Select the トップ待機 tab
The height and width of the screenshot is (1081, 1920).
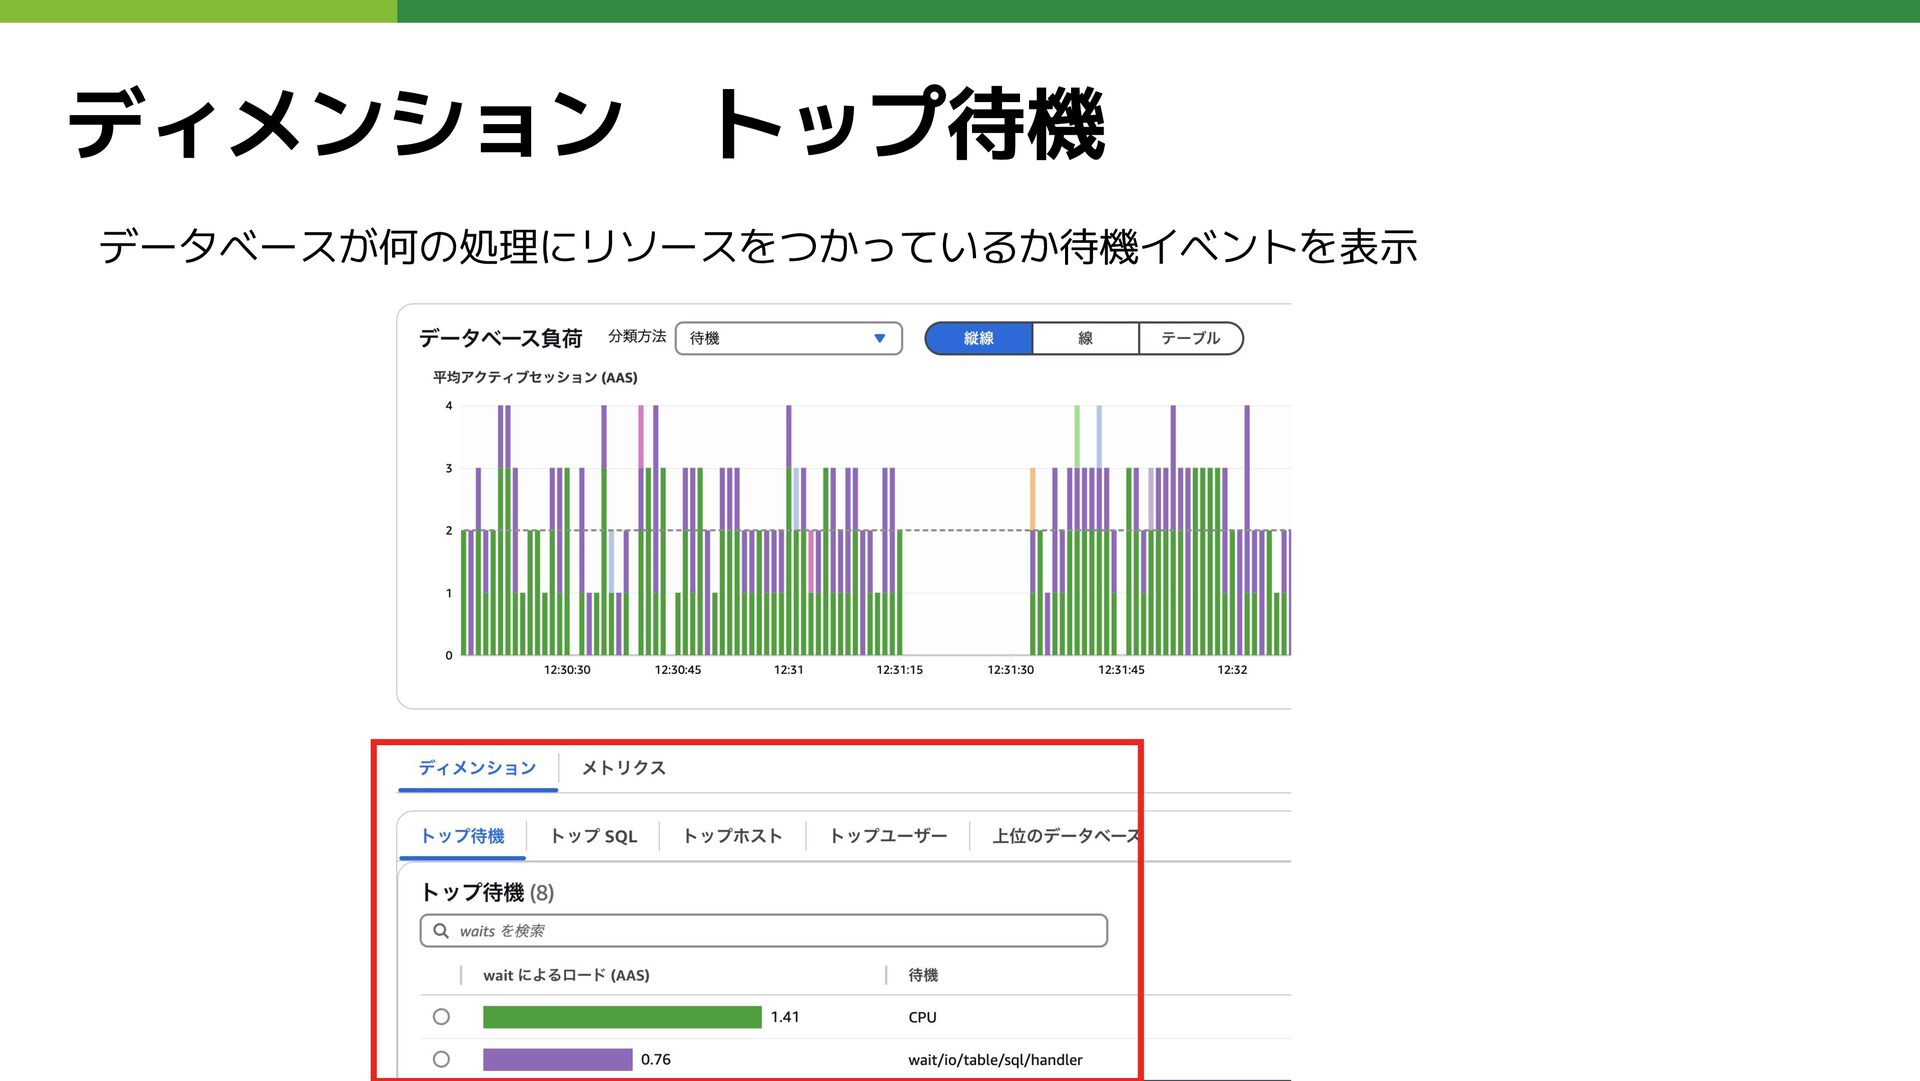462,836
